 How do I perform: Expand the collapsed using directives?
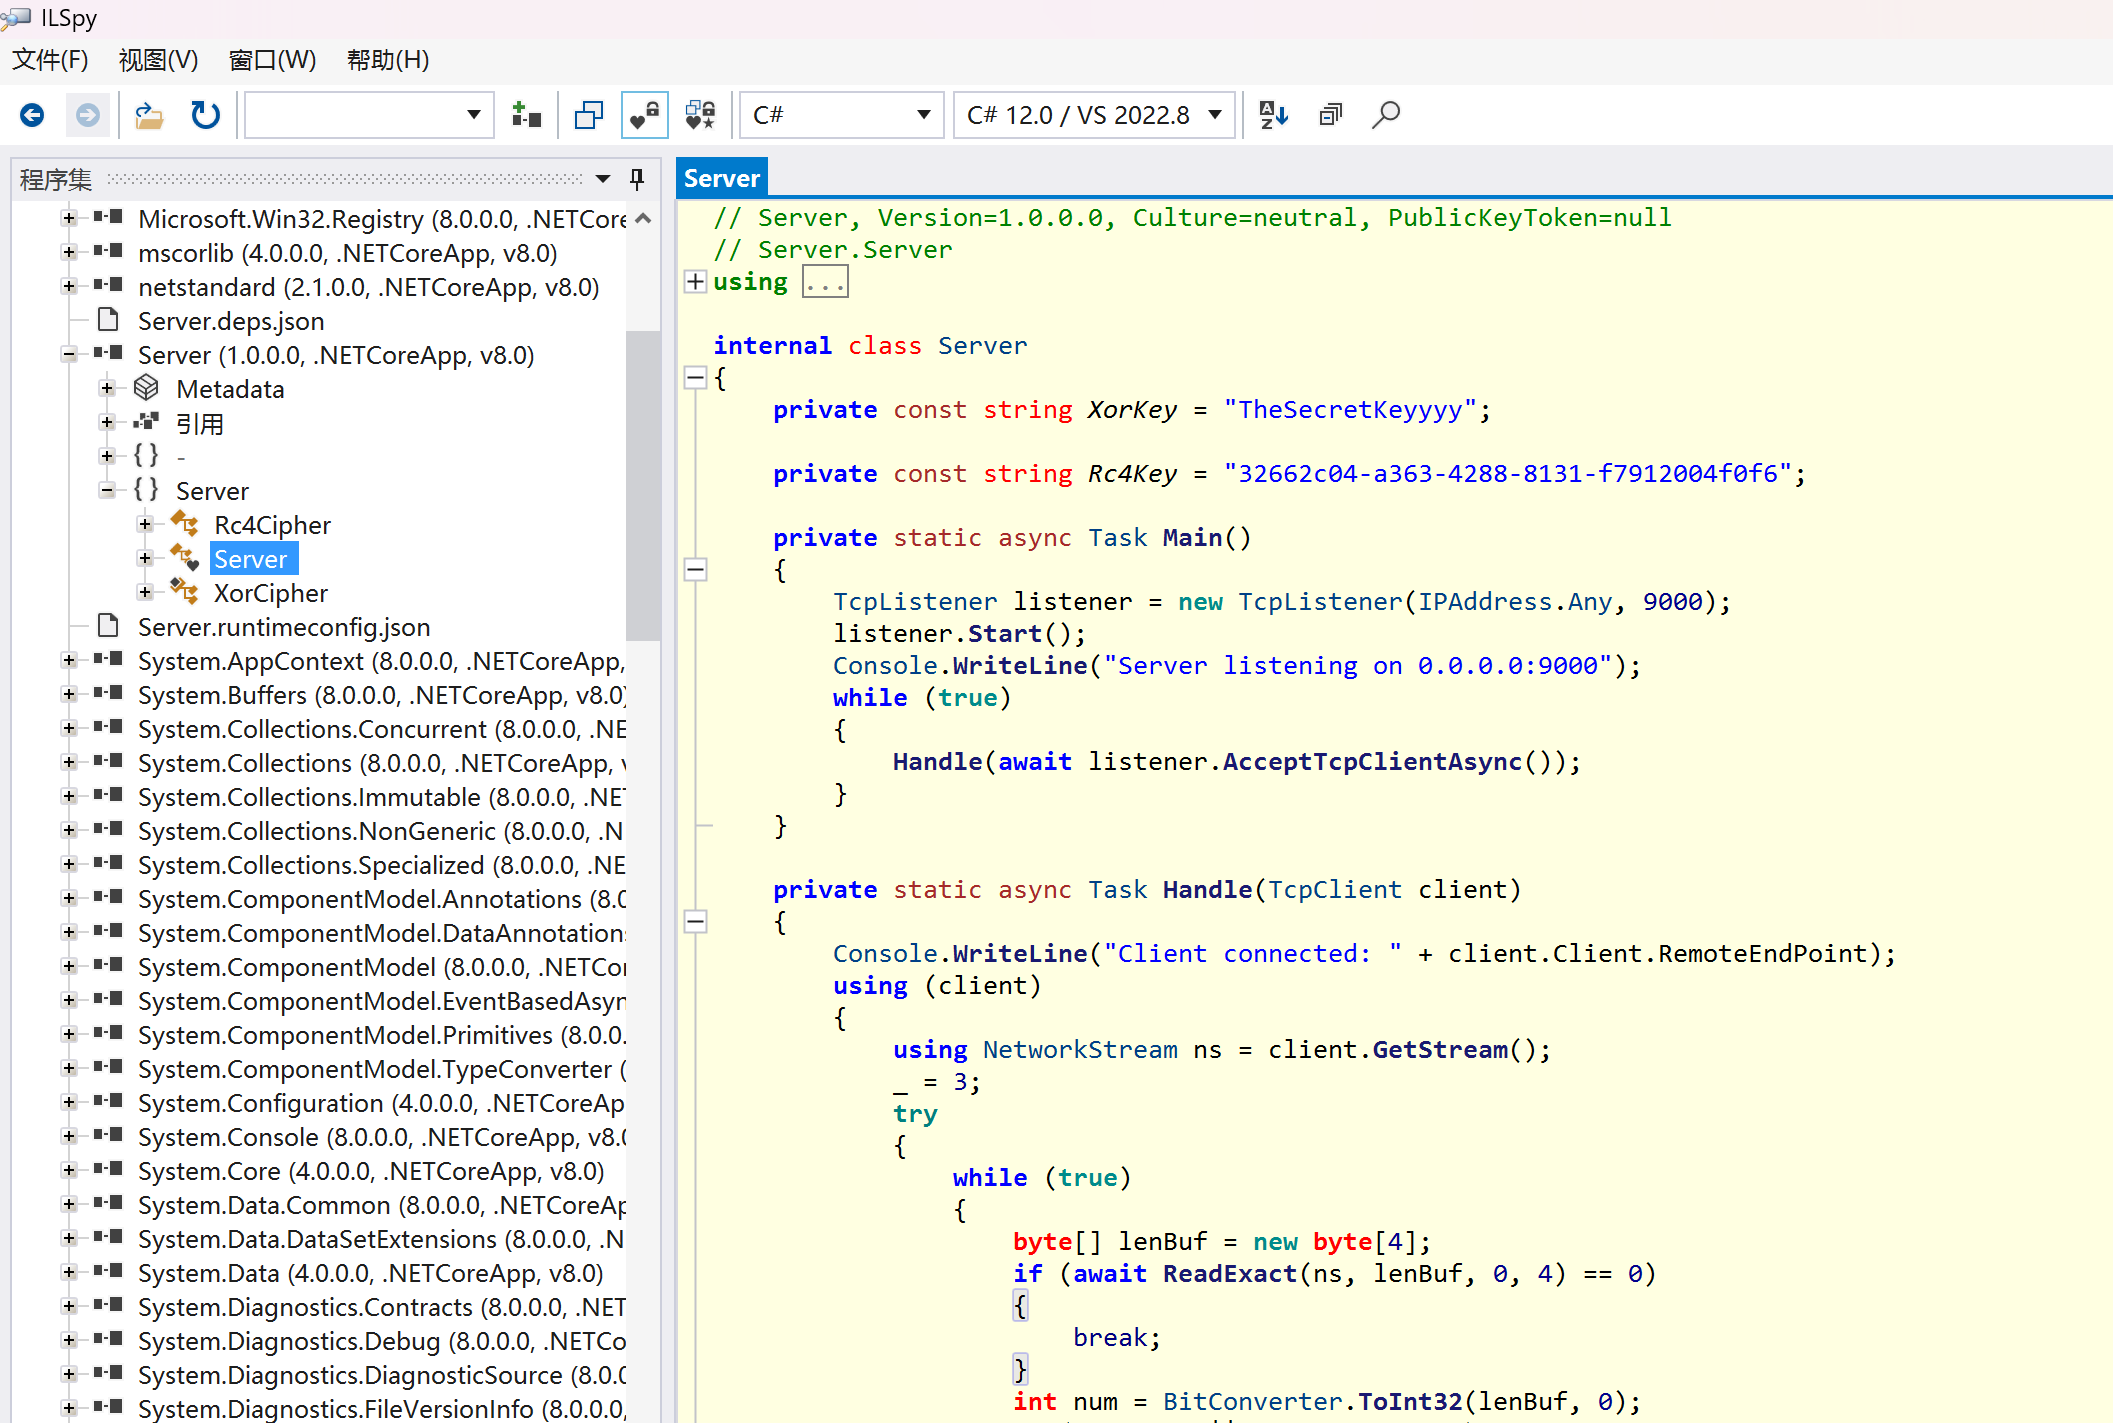pos(696,282)
